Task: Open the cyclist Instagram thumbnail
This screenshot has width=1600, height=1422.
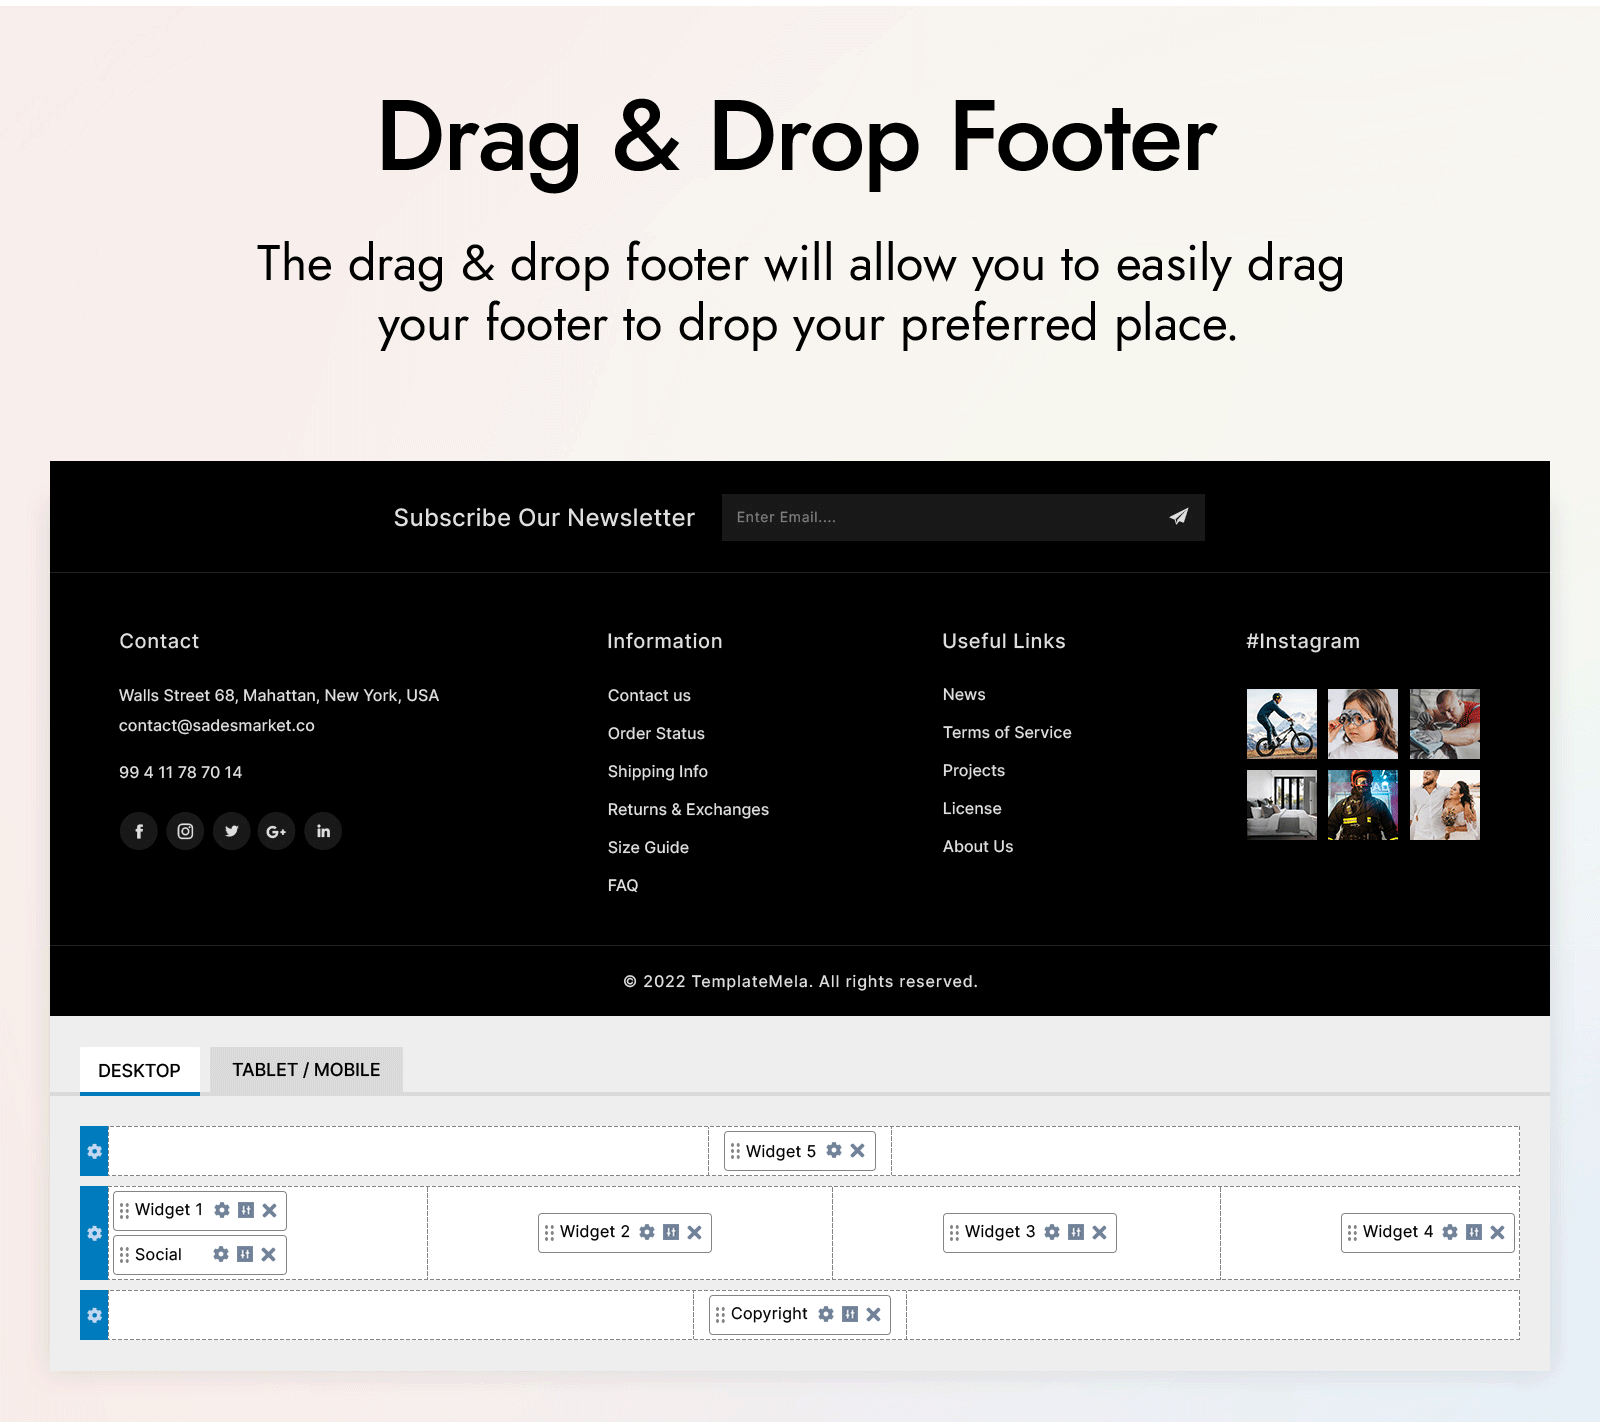Action: click(x=1281, y=724)
